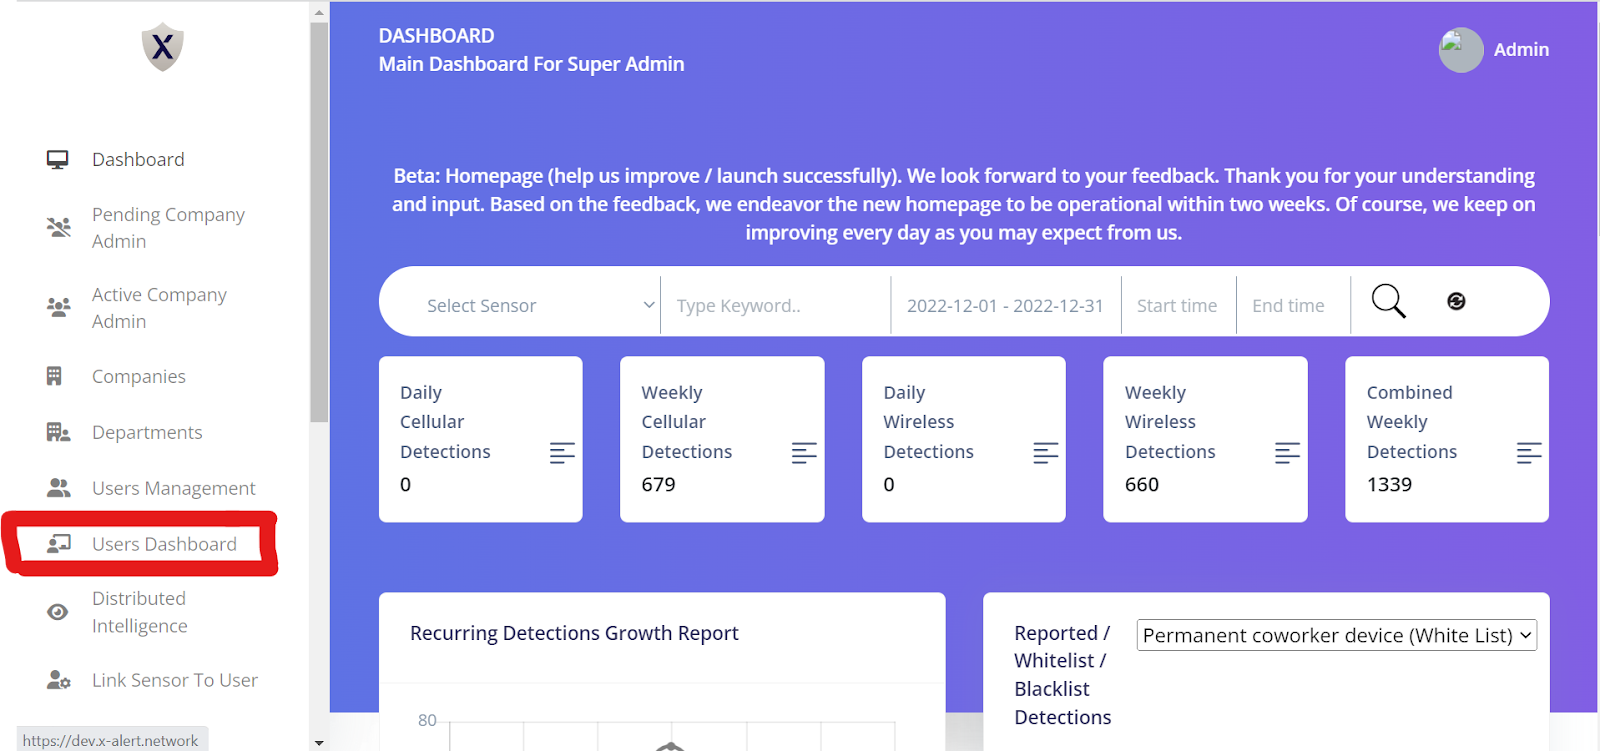Open Permanent coworker device whitelist dropdown
The image size is (1600, 751).
(x=1337, y=635)
